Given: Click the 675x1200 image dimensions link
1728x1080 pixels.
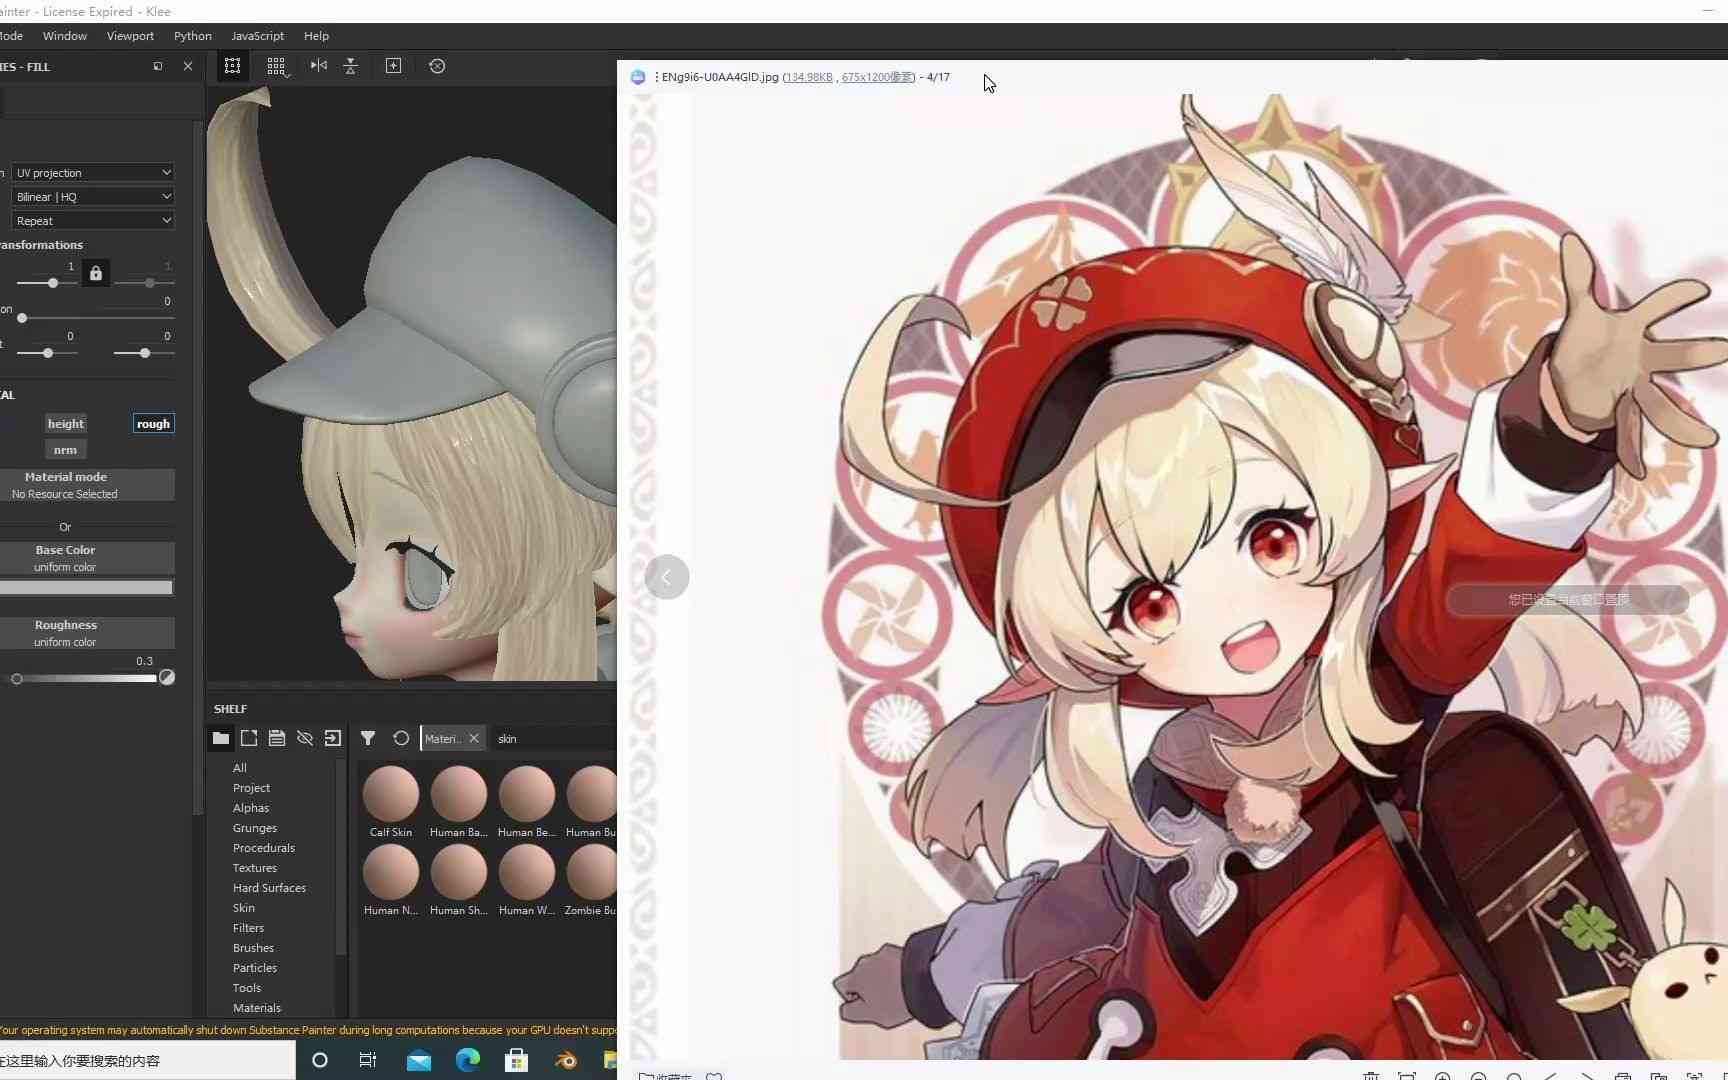Looking at the screenshot, I should click(x=877, y=77).
